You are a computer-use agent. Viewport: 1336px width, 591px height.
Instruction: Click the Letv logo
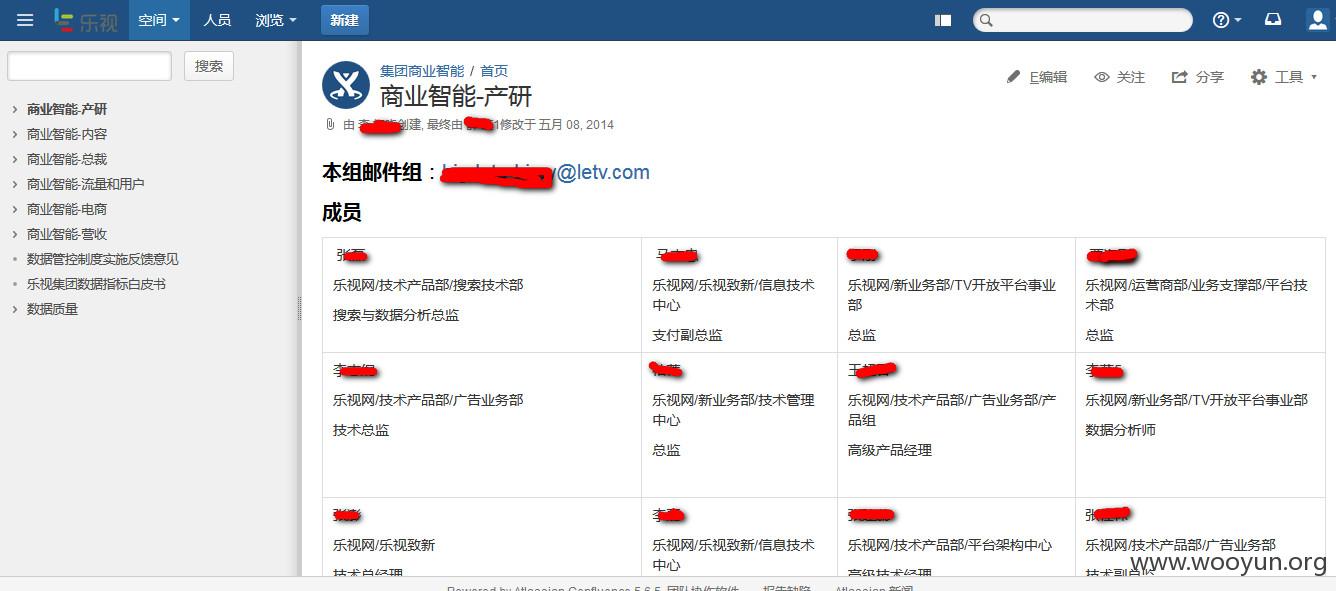tap(86, 20)
